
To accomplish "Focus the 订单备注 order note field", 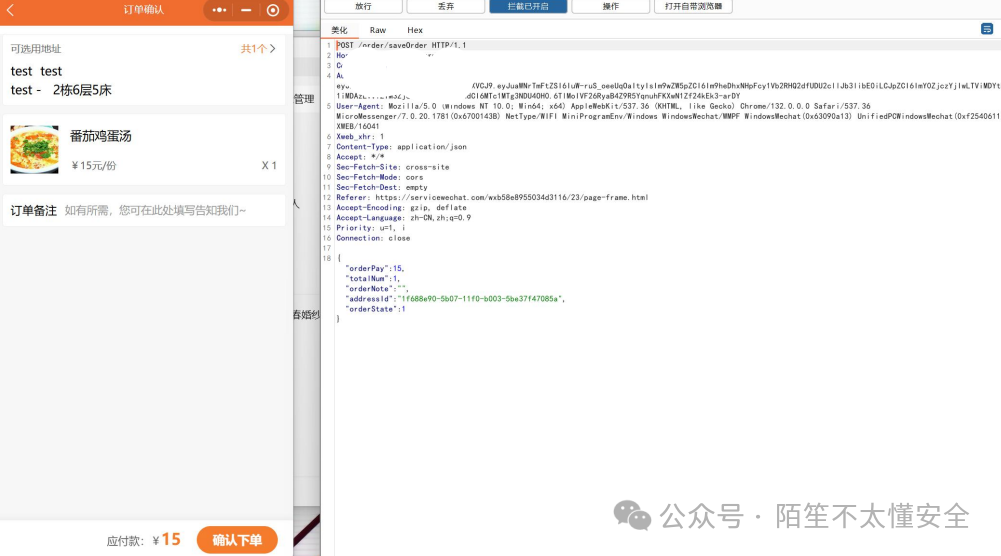I will [144, 211].
